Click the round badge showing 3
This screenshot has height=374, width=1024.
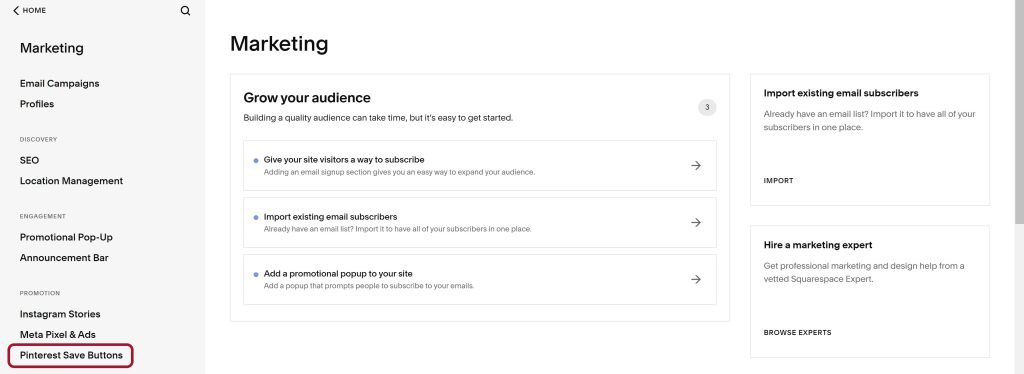point(707,108)
